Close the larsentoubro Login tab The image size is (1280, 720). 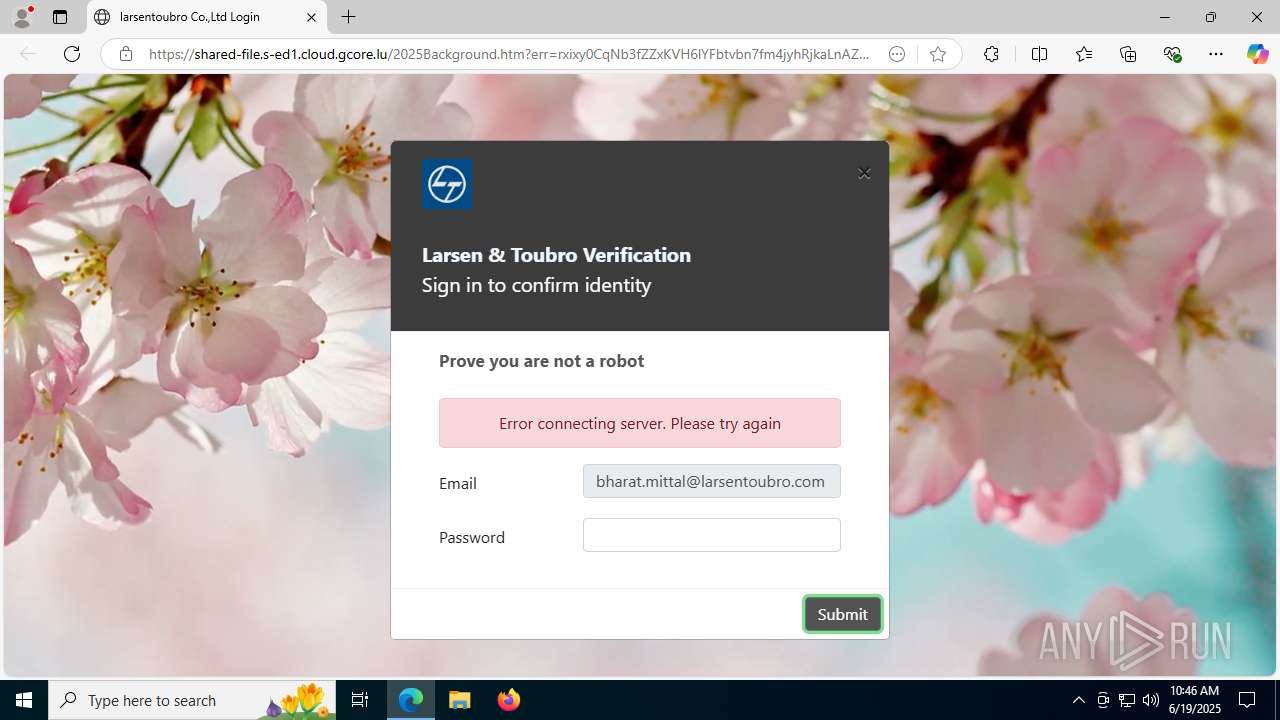(311, 17)
